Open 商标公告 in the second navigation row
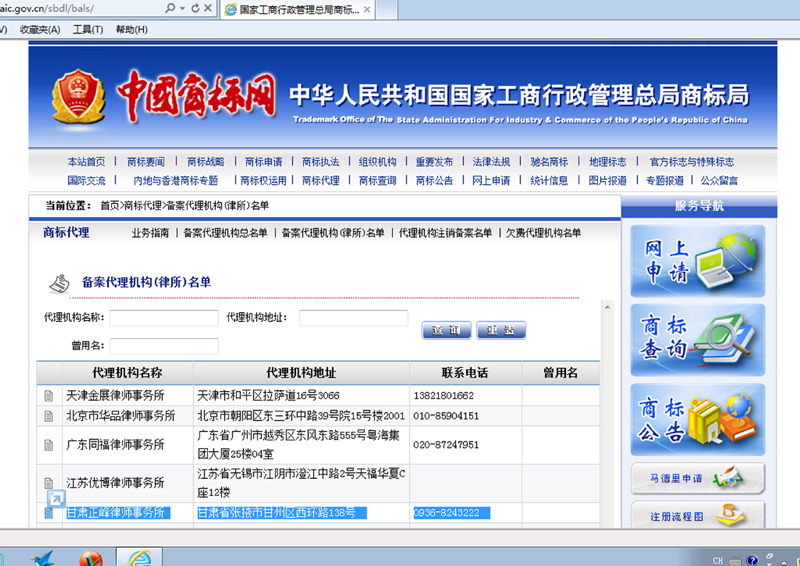This screenshot has height=566, width=800. [434, 180]
